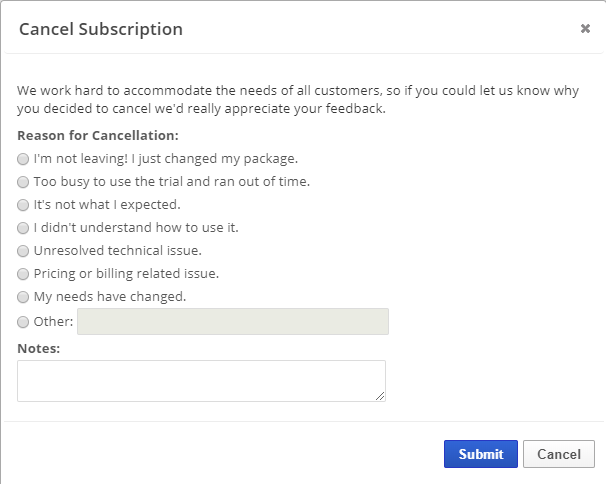Grab the Notes textarea resize handle
The width and height of the screenshot is (606, 484).
click(380, 396)
